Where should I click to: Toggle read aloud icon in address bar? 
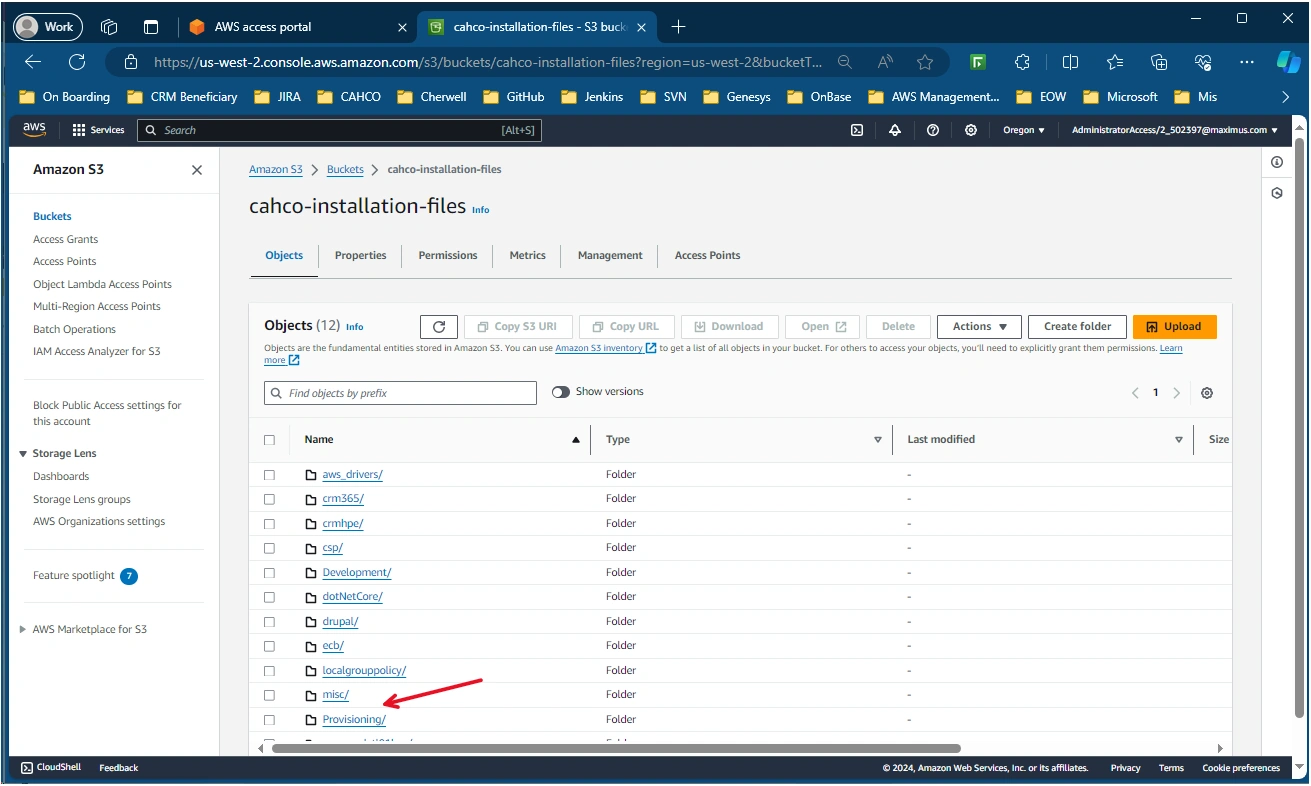tap(885, 62)
